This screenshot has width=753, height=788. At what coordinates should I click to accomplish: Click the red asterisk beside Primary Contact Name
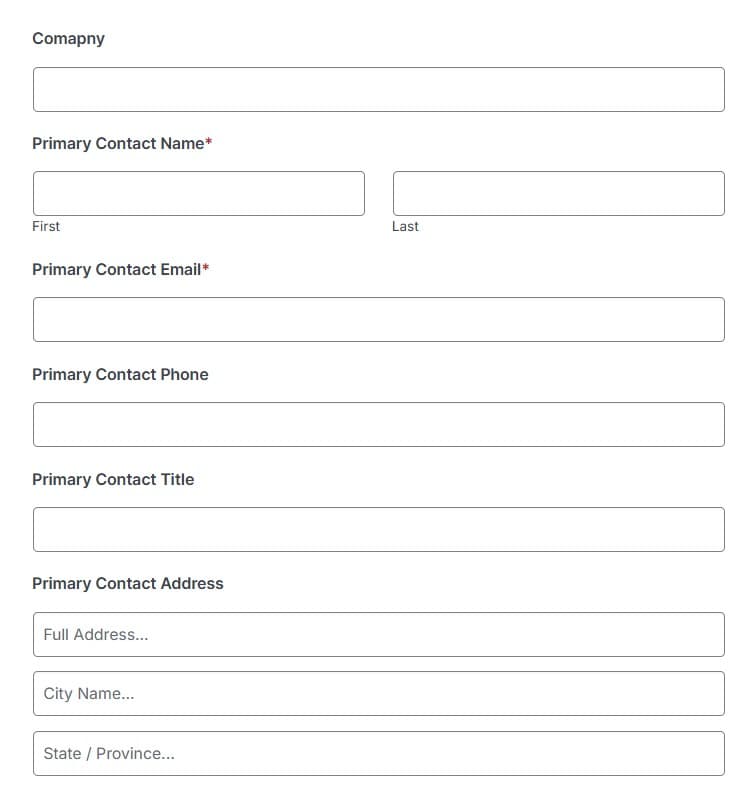point(209,142)
